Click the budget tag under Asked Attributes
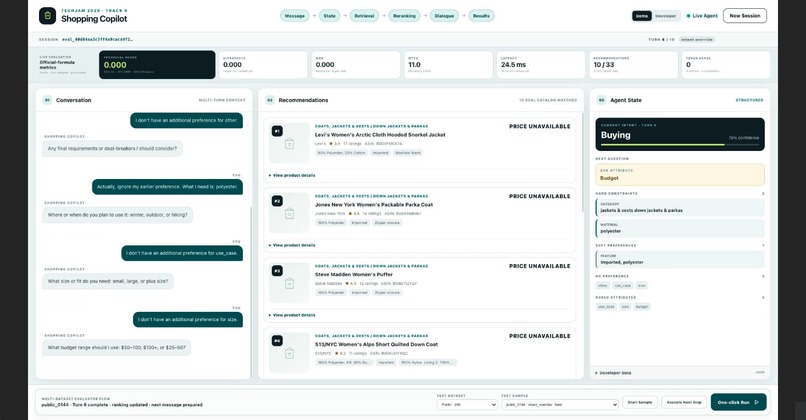Image resolution: width=806 pixels, height=420 pixels. pos(642,307)
